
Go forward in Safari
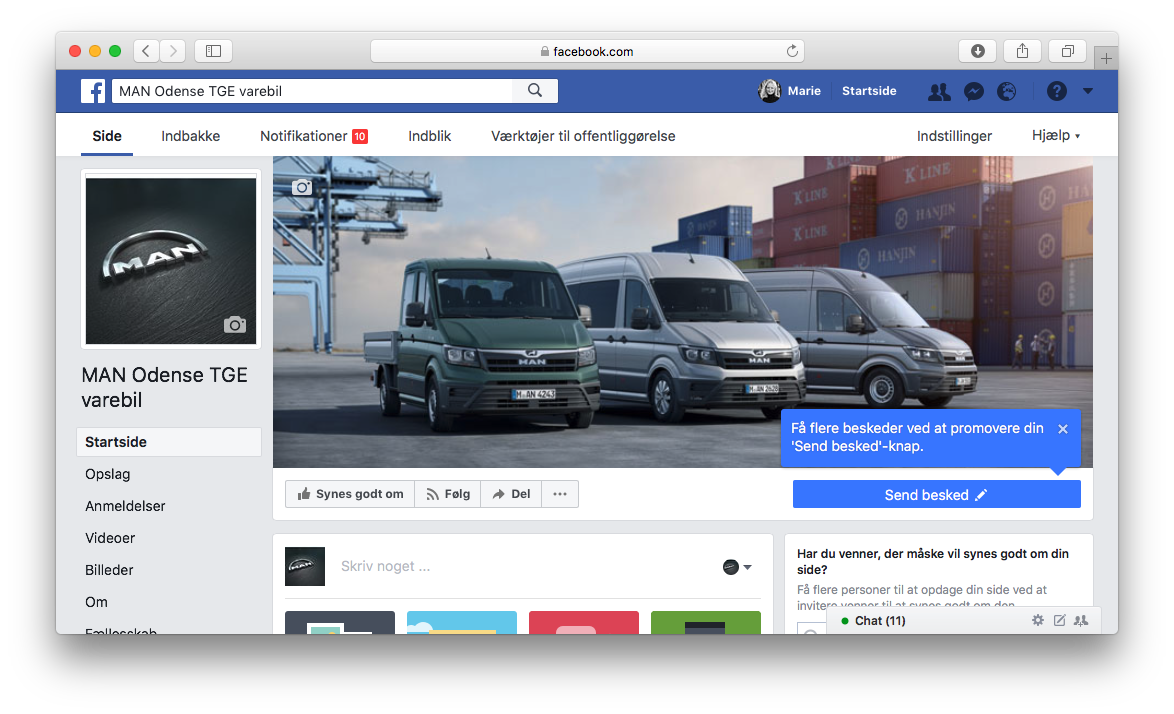click(173, 51)
